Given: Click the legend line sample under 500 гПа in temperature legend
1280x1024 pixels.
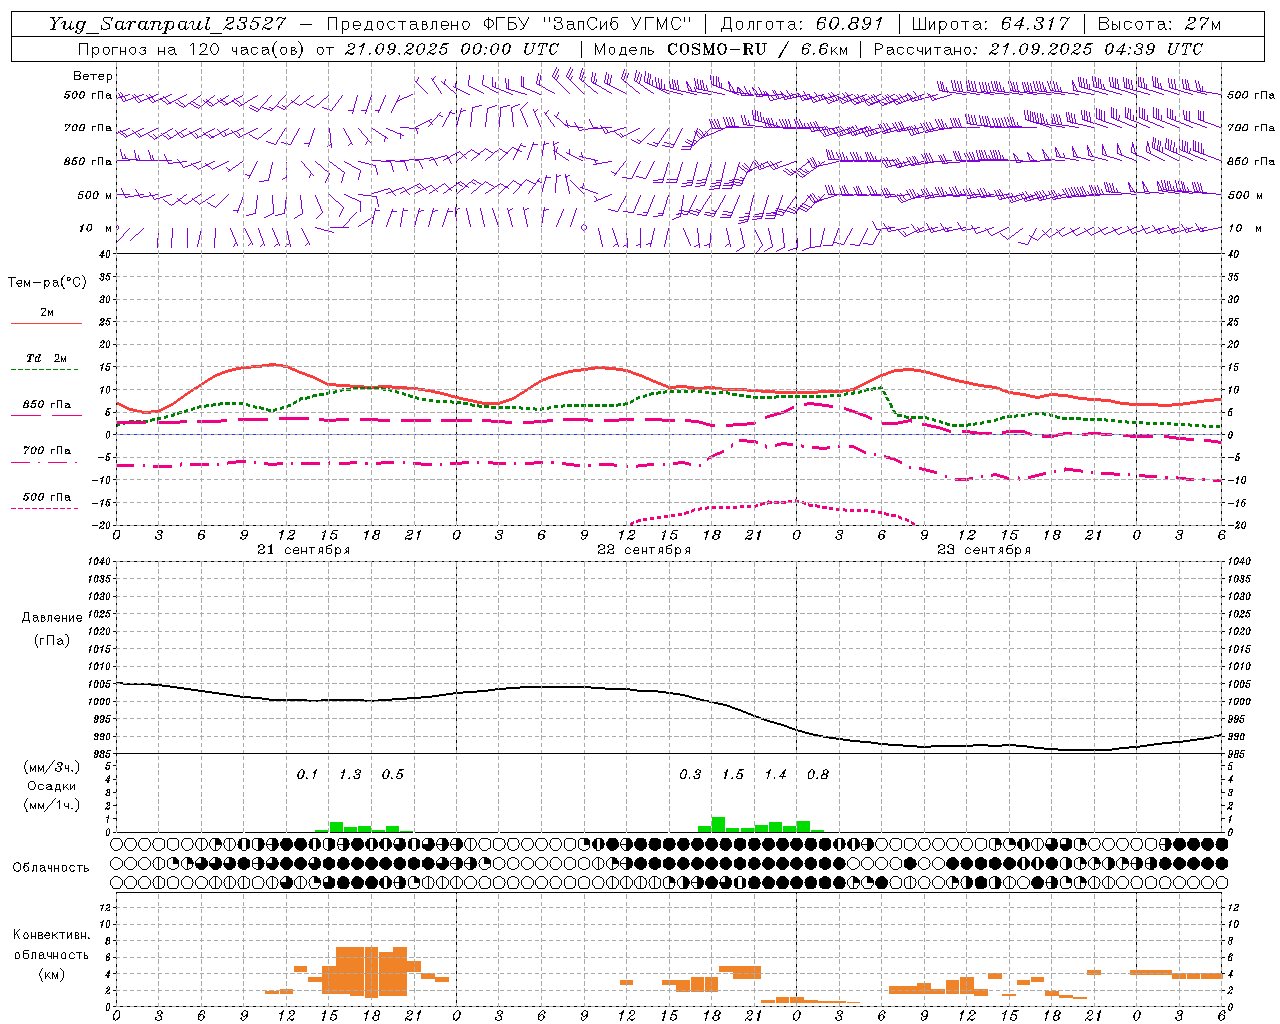Looking at the screenshot, I should pyautogui.click(x=45, y=509).
